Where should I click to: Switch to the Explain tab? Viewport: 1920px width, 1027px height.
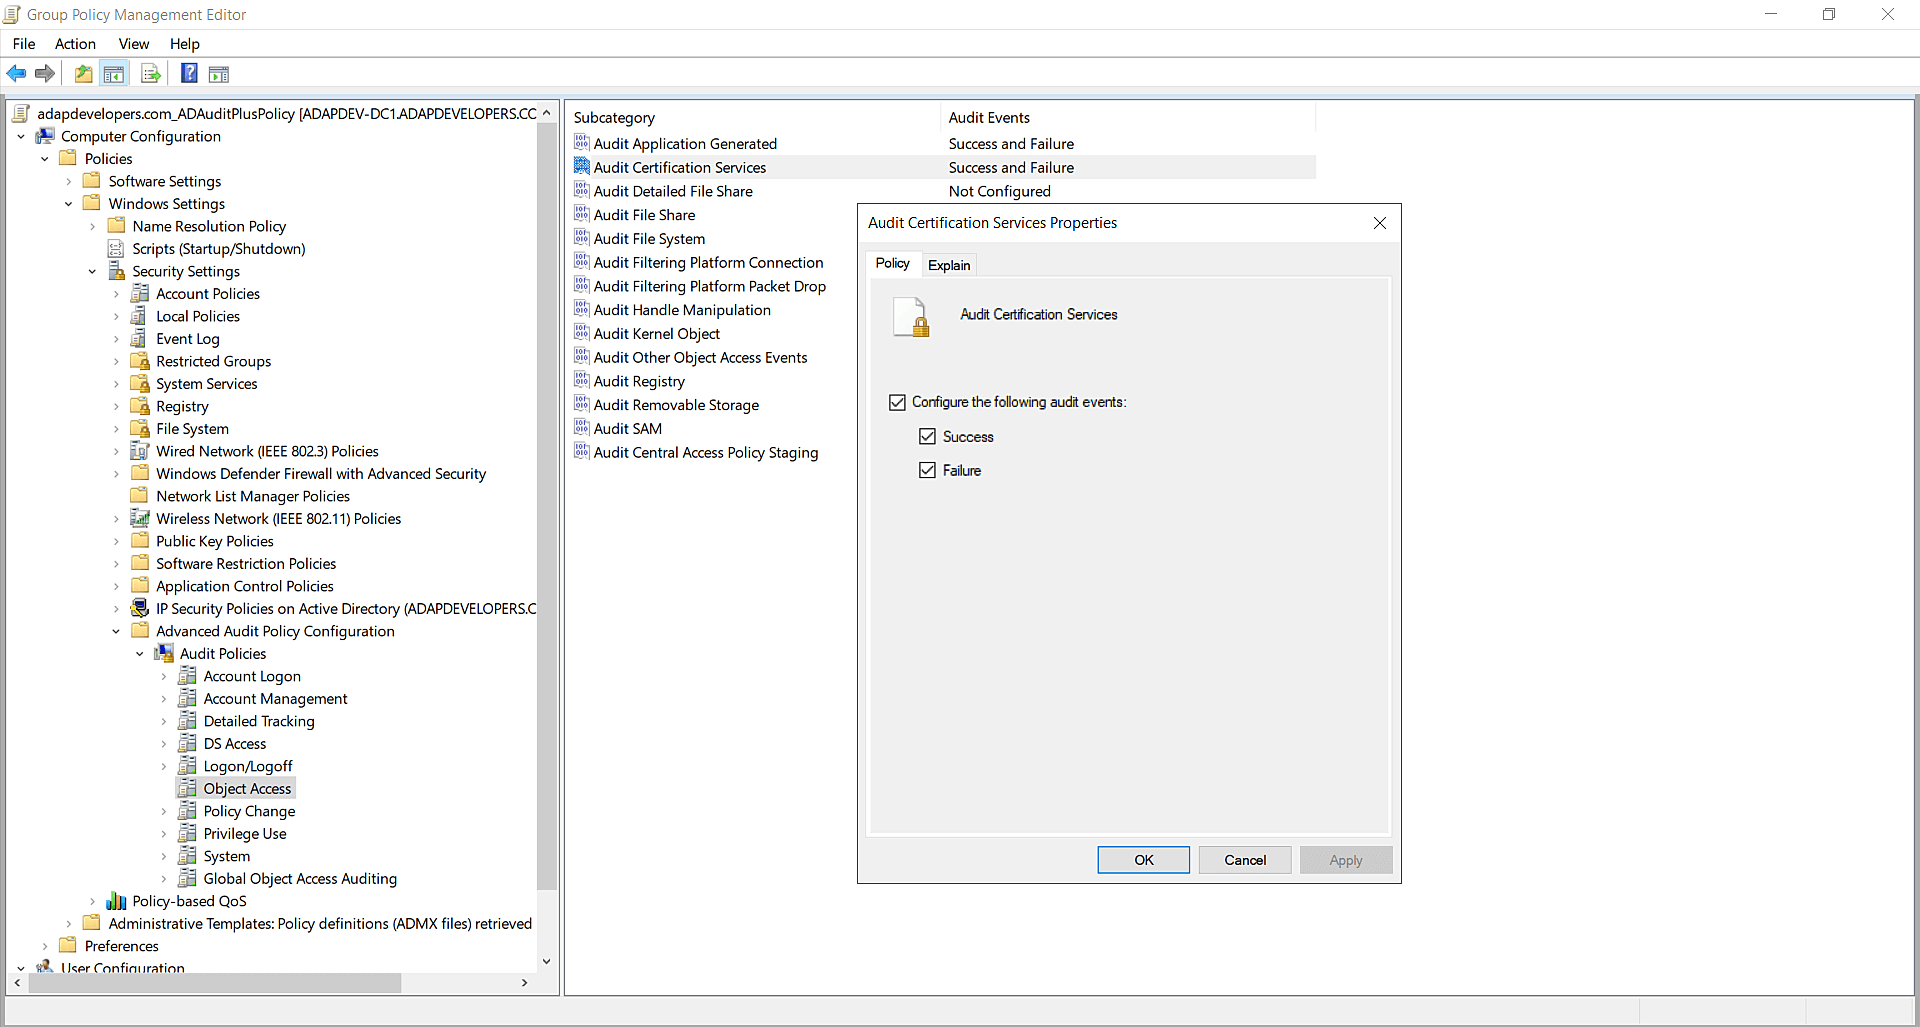948,264
